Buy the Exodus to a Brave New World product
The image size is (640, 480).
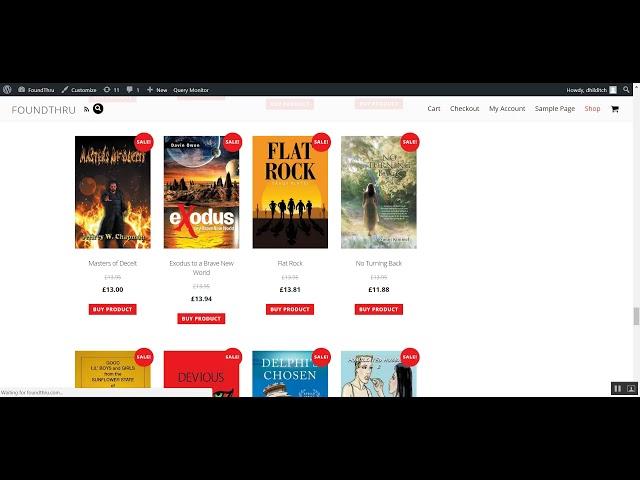coord(201,318)
